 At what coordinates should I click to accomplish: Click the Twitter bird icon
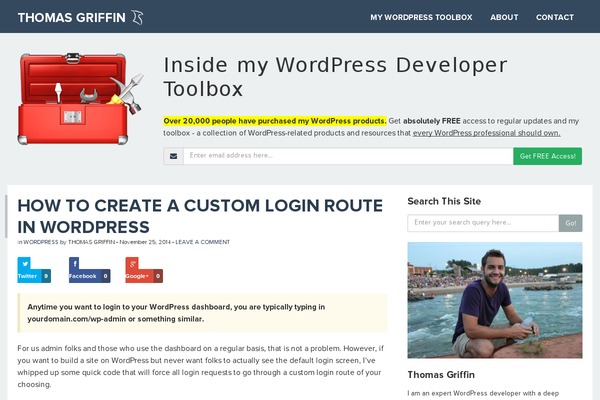[x=25, y=263]
